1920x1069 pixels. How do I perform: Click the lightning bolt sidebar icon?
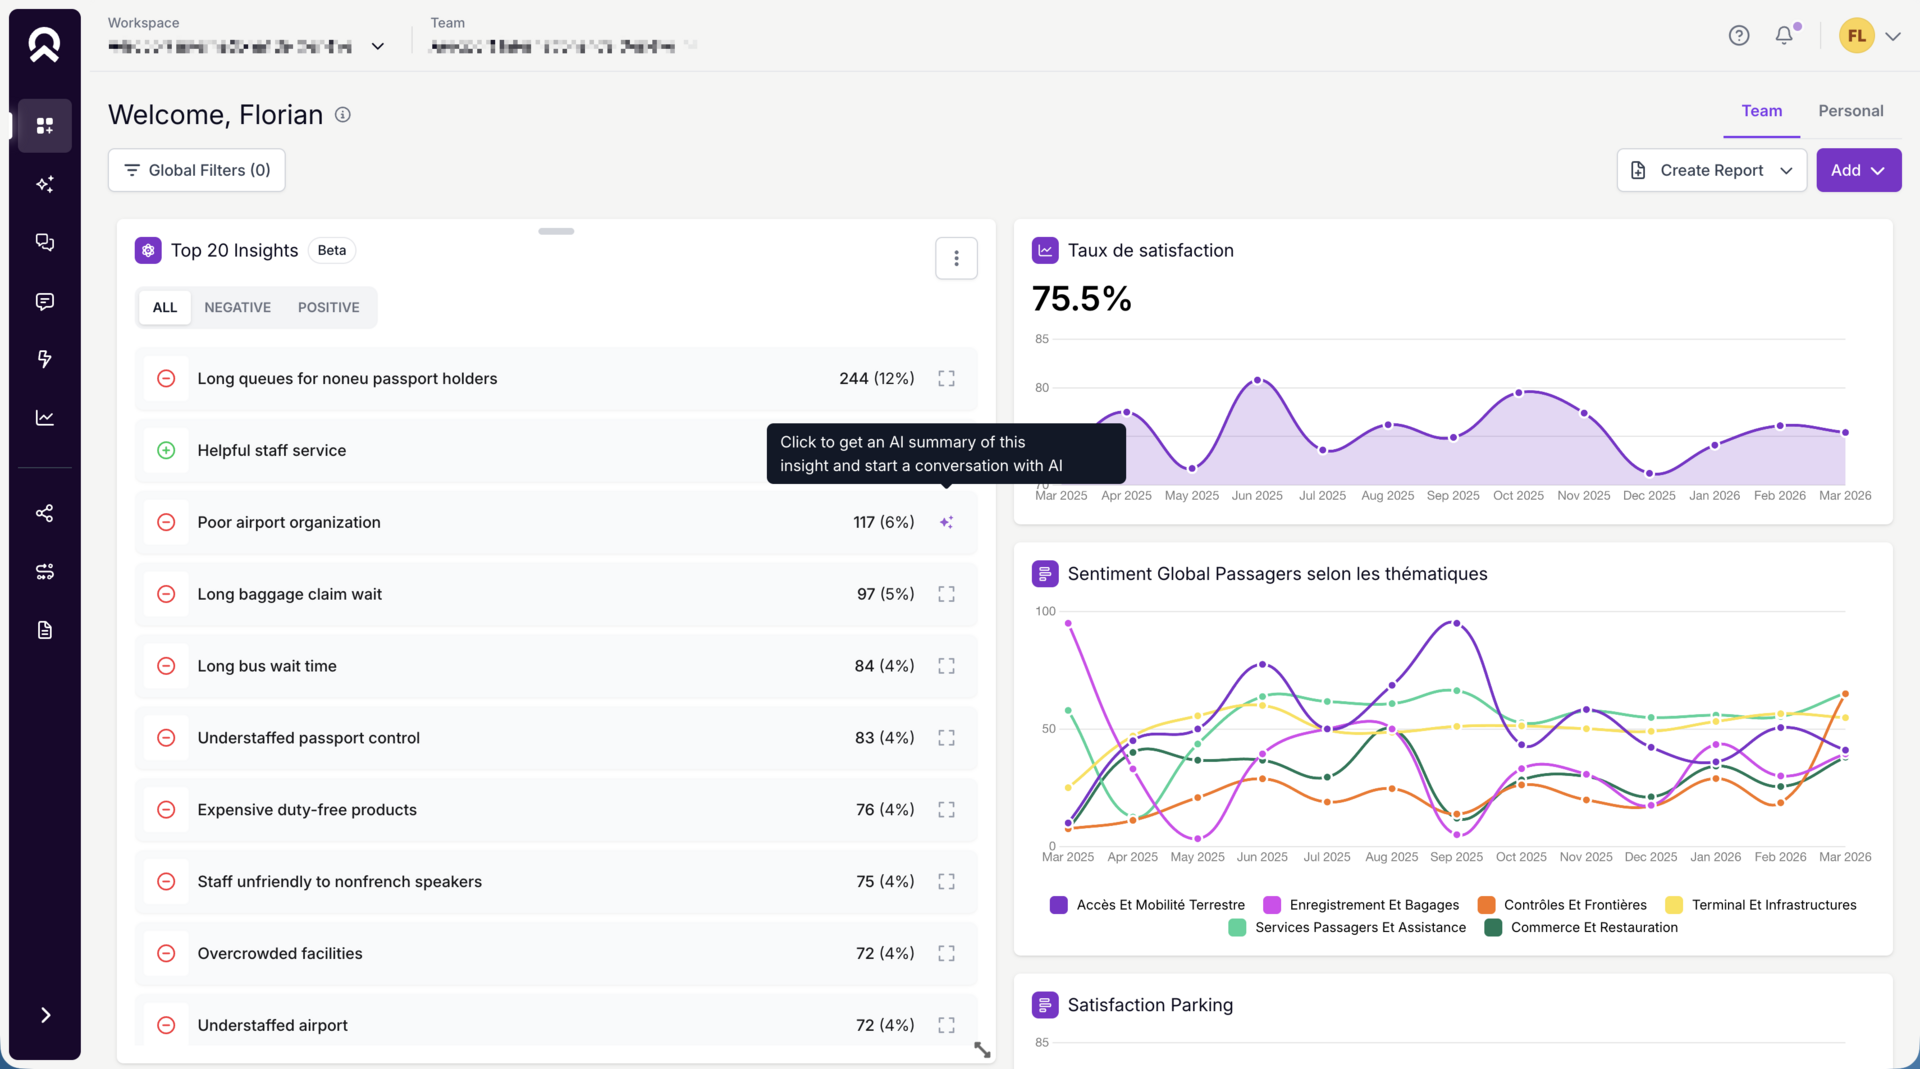click(x=45, y=359)
